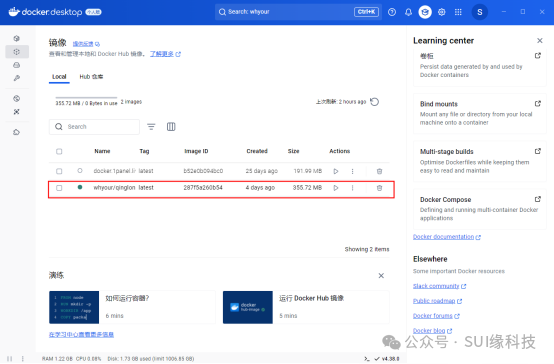Open the Docker Compose external link icon
Viewport: 554px width, 364px height.
[x=538, y=199]
